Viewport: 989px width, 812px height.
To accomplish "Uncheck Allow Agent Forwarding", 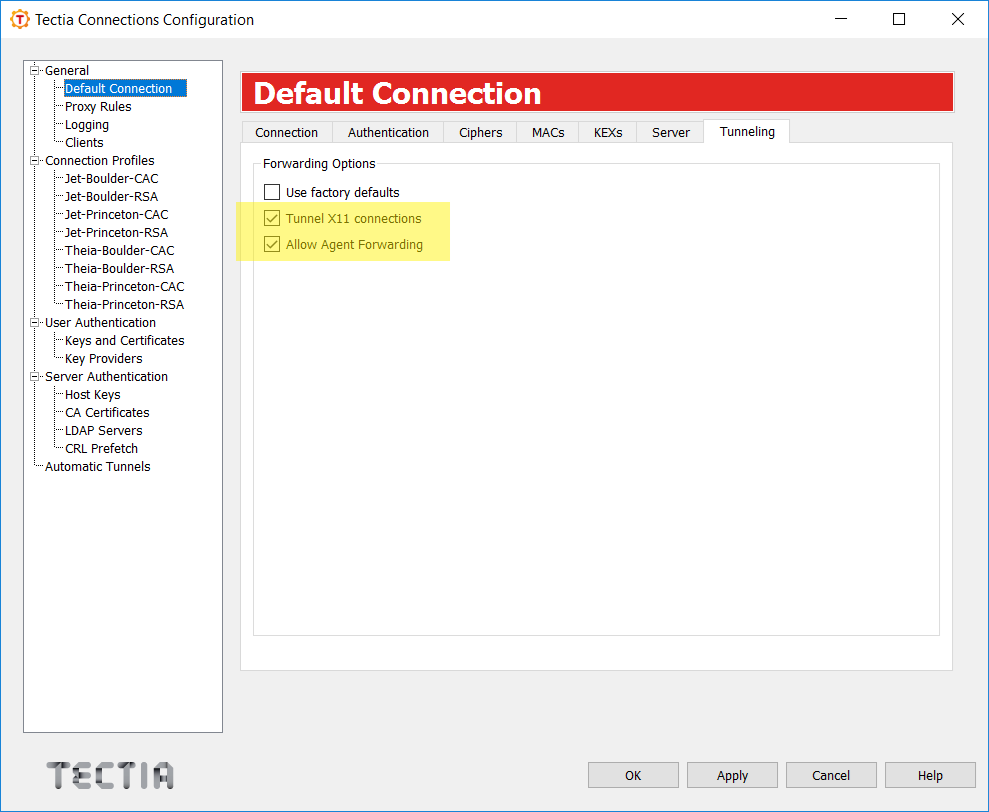I will [272, 244].
